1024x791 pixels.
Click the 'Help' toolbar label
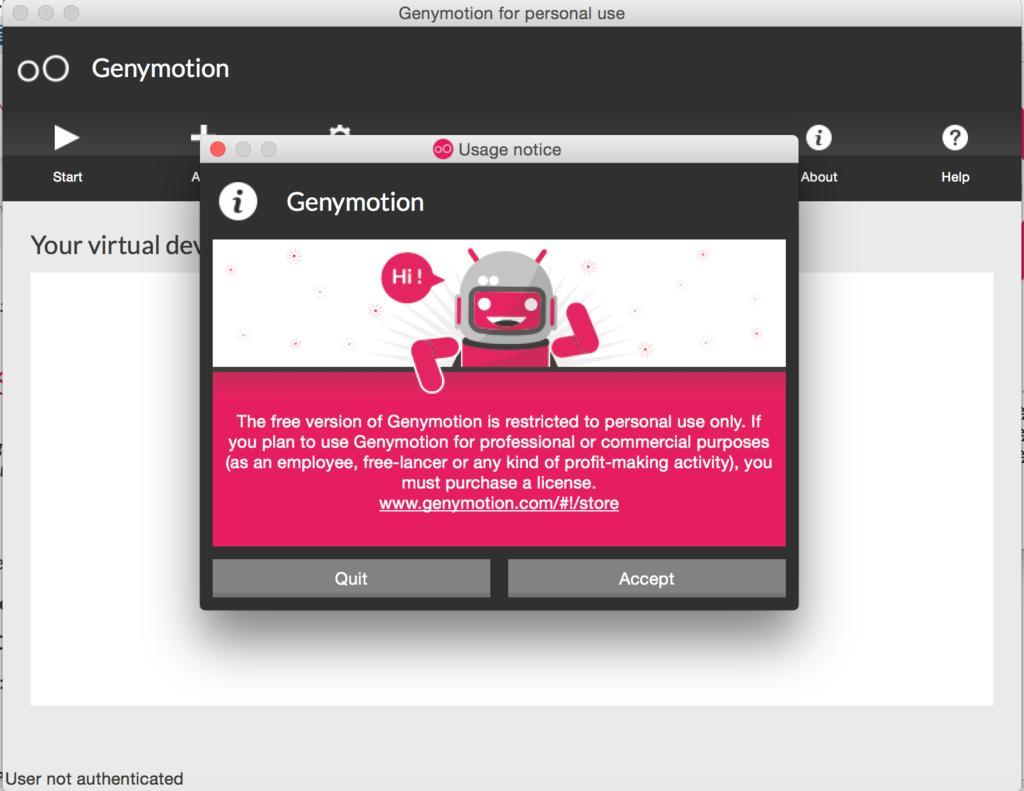955,177
